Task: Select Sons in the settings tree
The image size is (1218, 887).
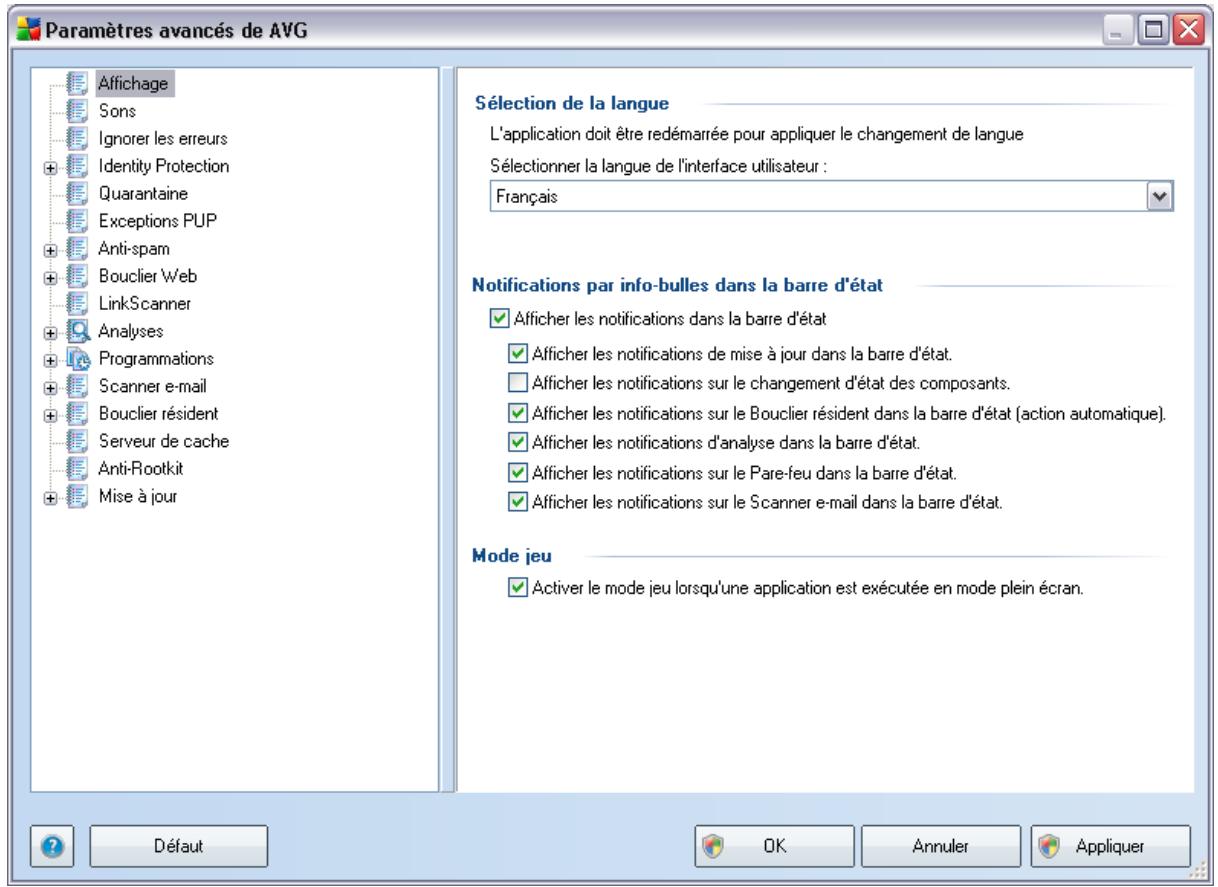Action: point(117,111)
